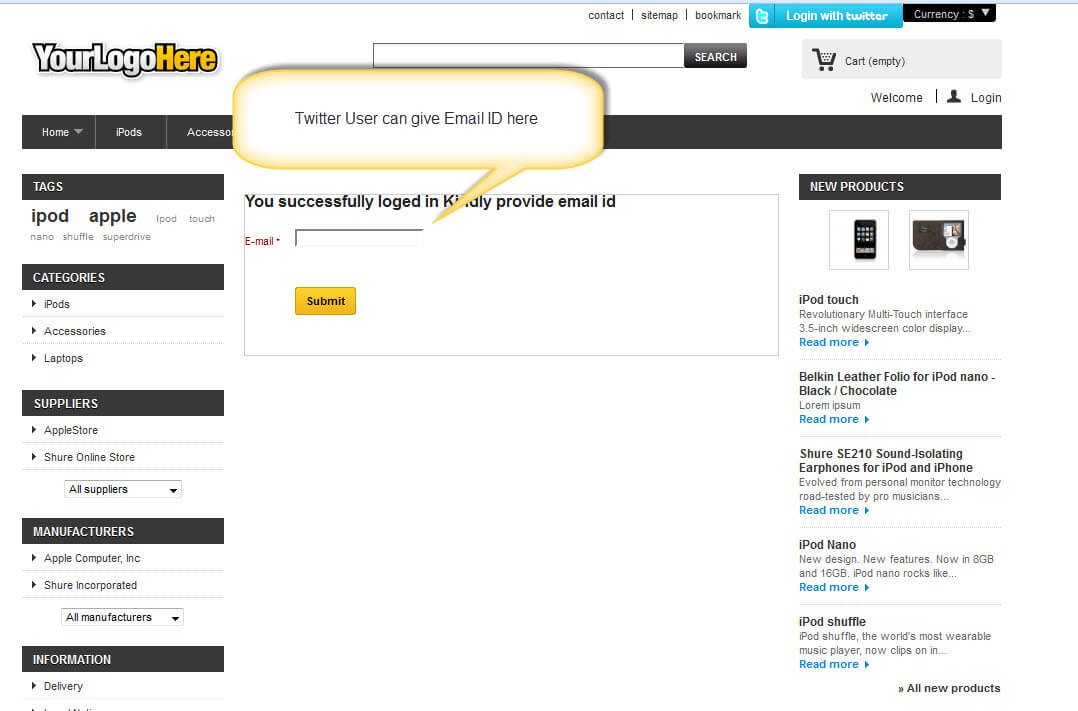Click the Twitter bird icon
Screen dimensions: 1078x711
[762, 16]
